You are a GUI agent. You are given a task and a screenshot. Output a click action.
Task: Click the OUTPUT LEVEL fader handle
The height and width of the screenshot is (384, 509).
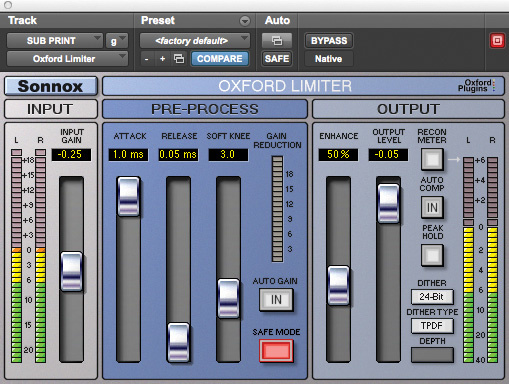[388, 204]
